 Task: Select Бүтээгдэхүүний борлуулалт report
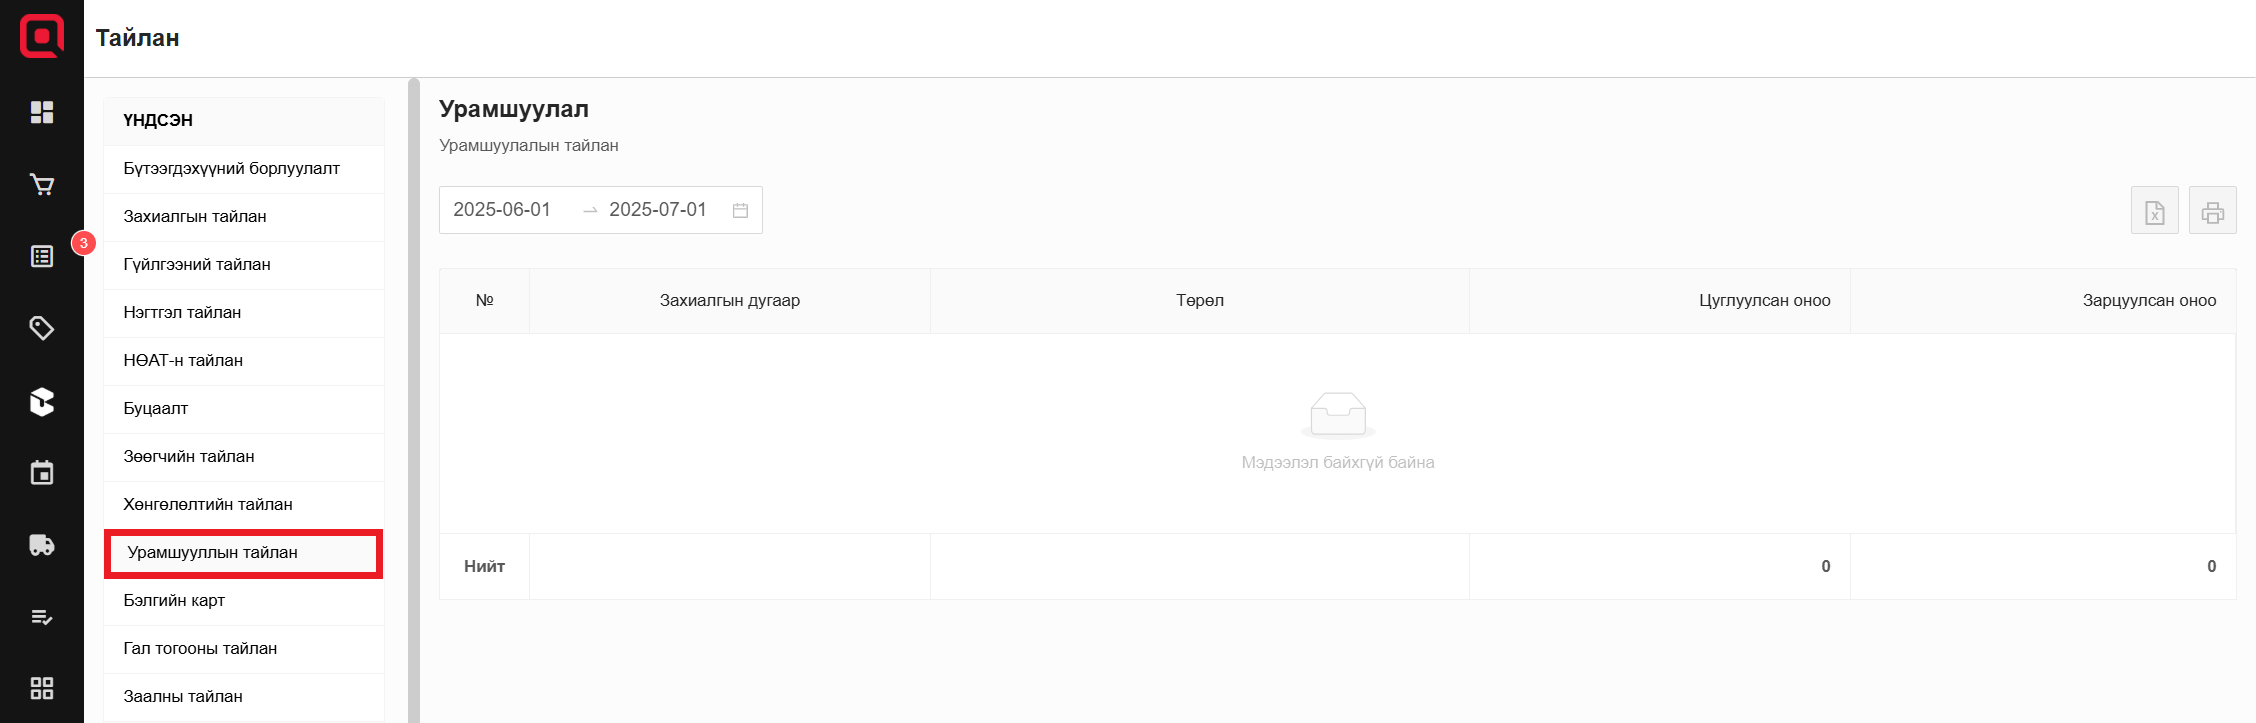[x=232, y=169]
